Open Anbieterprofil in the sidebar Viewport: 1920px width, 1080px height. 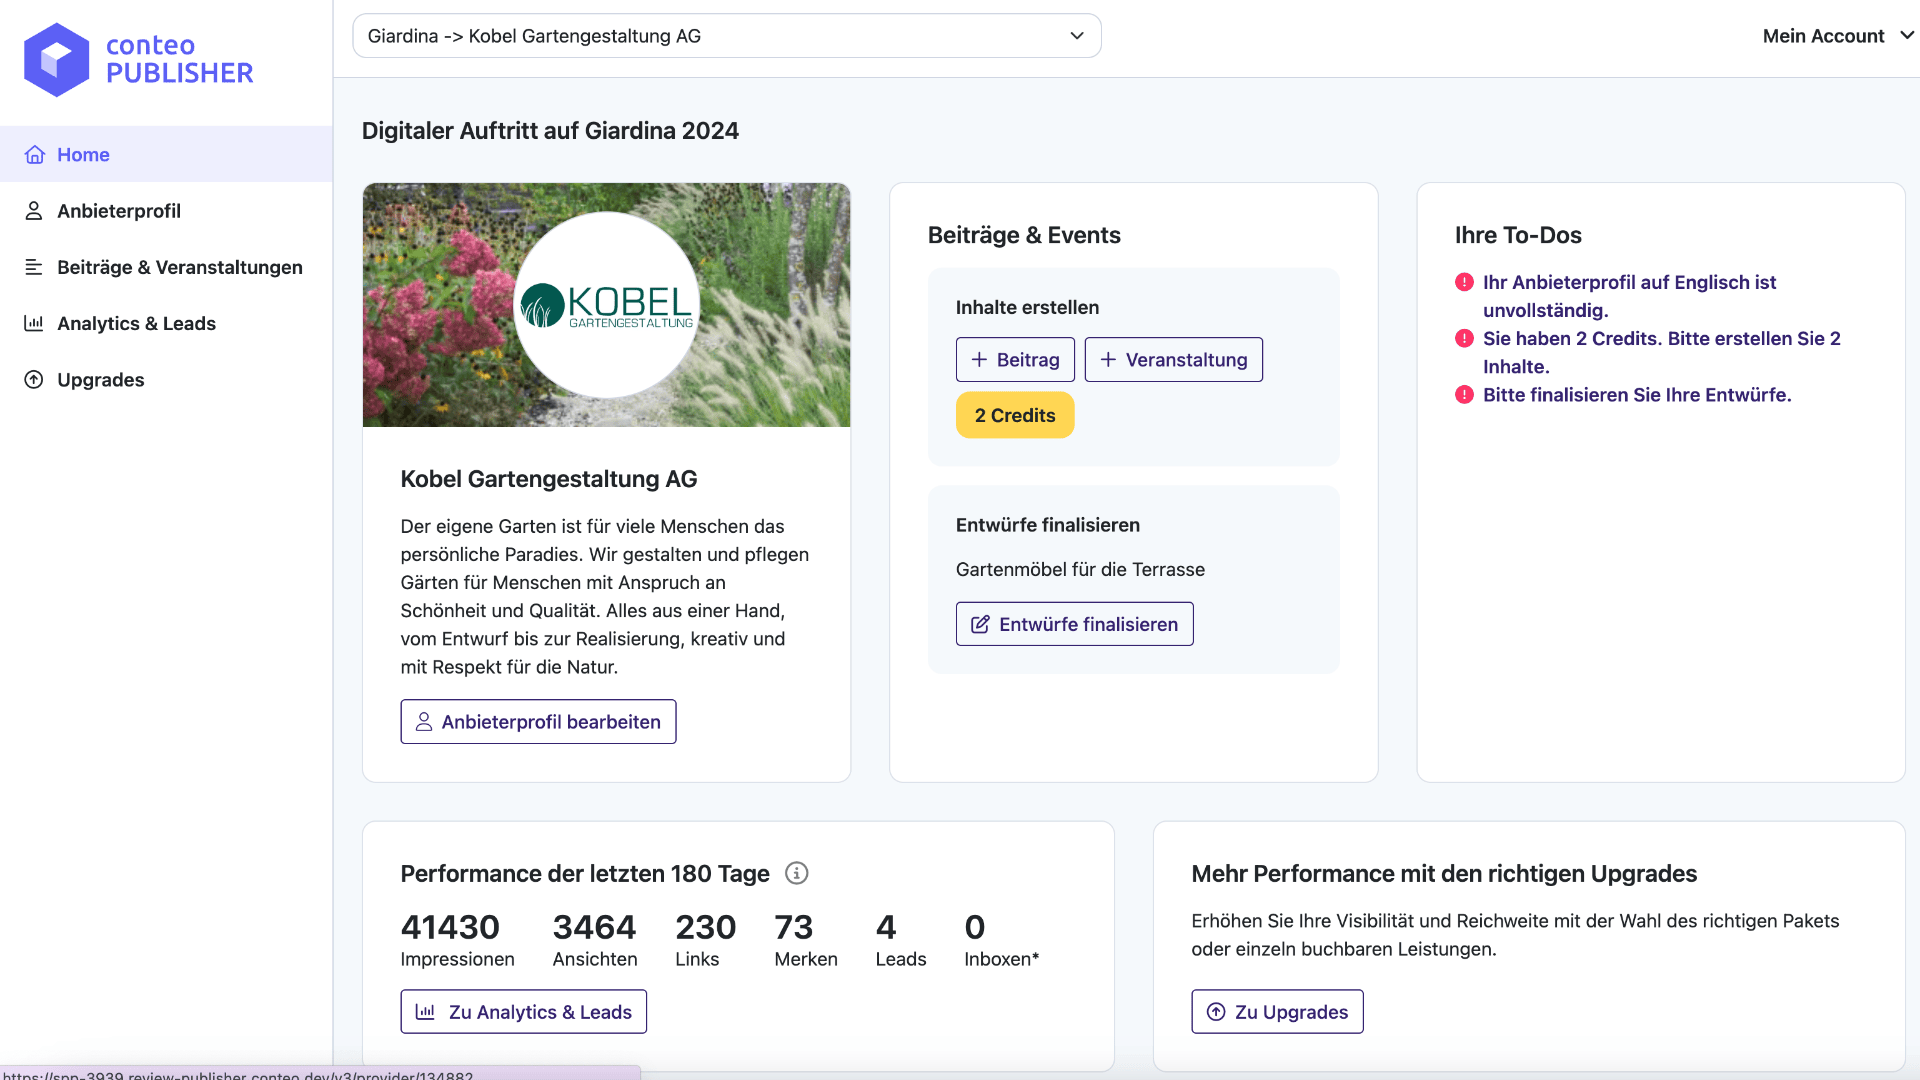[x=166, y=211]
